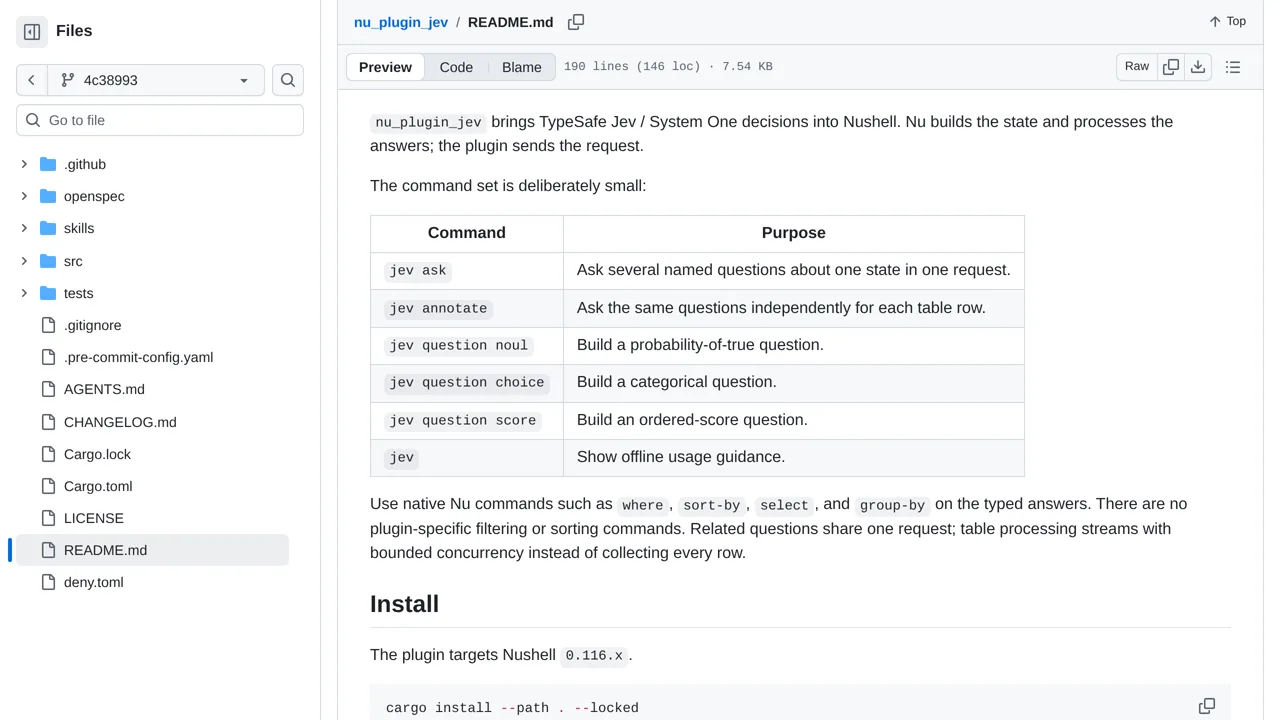1280x720 pixels.
Task: Click the 'jev annotate' command cell
Action: click(x=467, y=309)
